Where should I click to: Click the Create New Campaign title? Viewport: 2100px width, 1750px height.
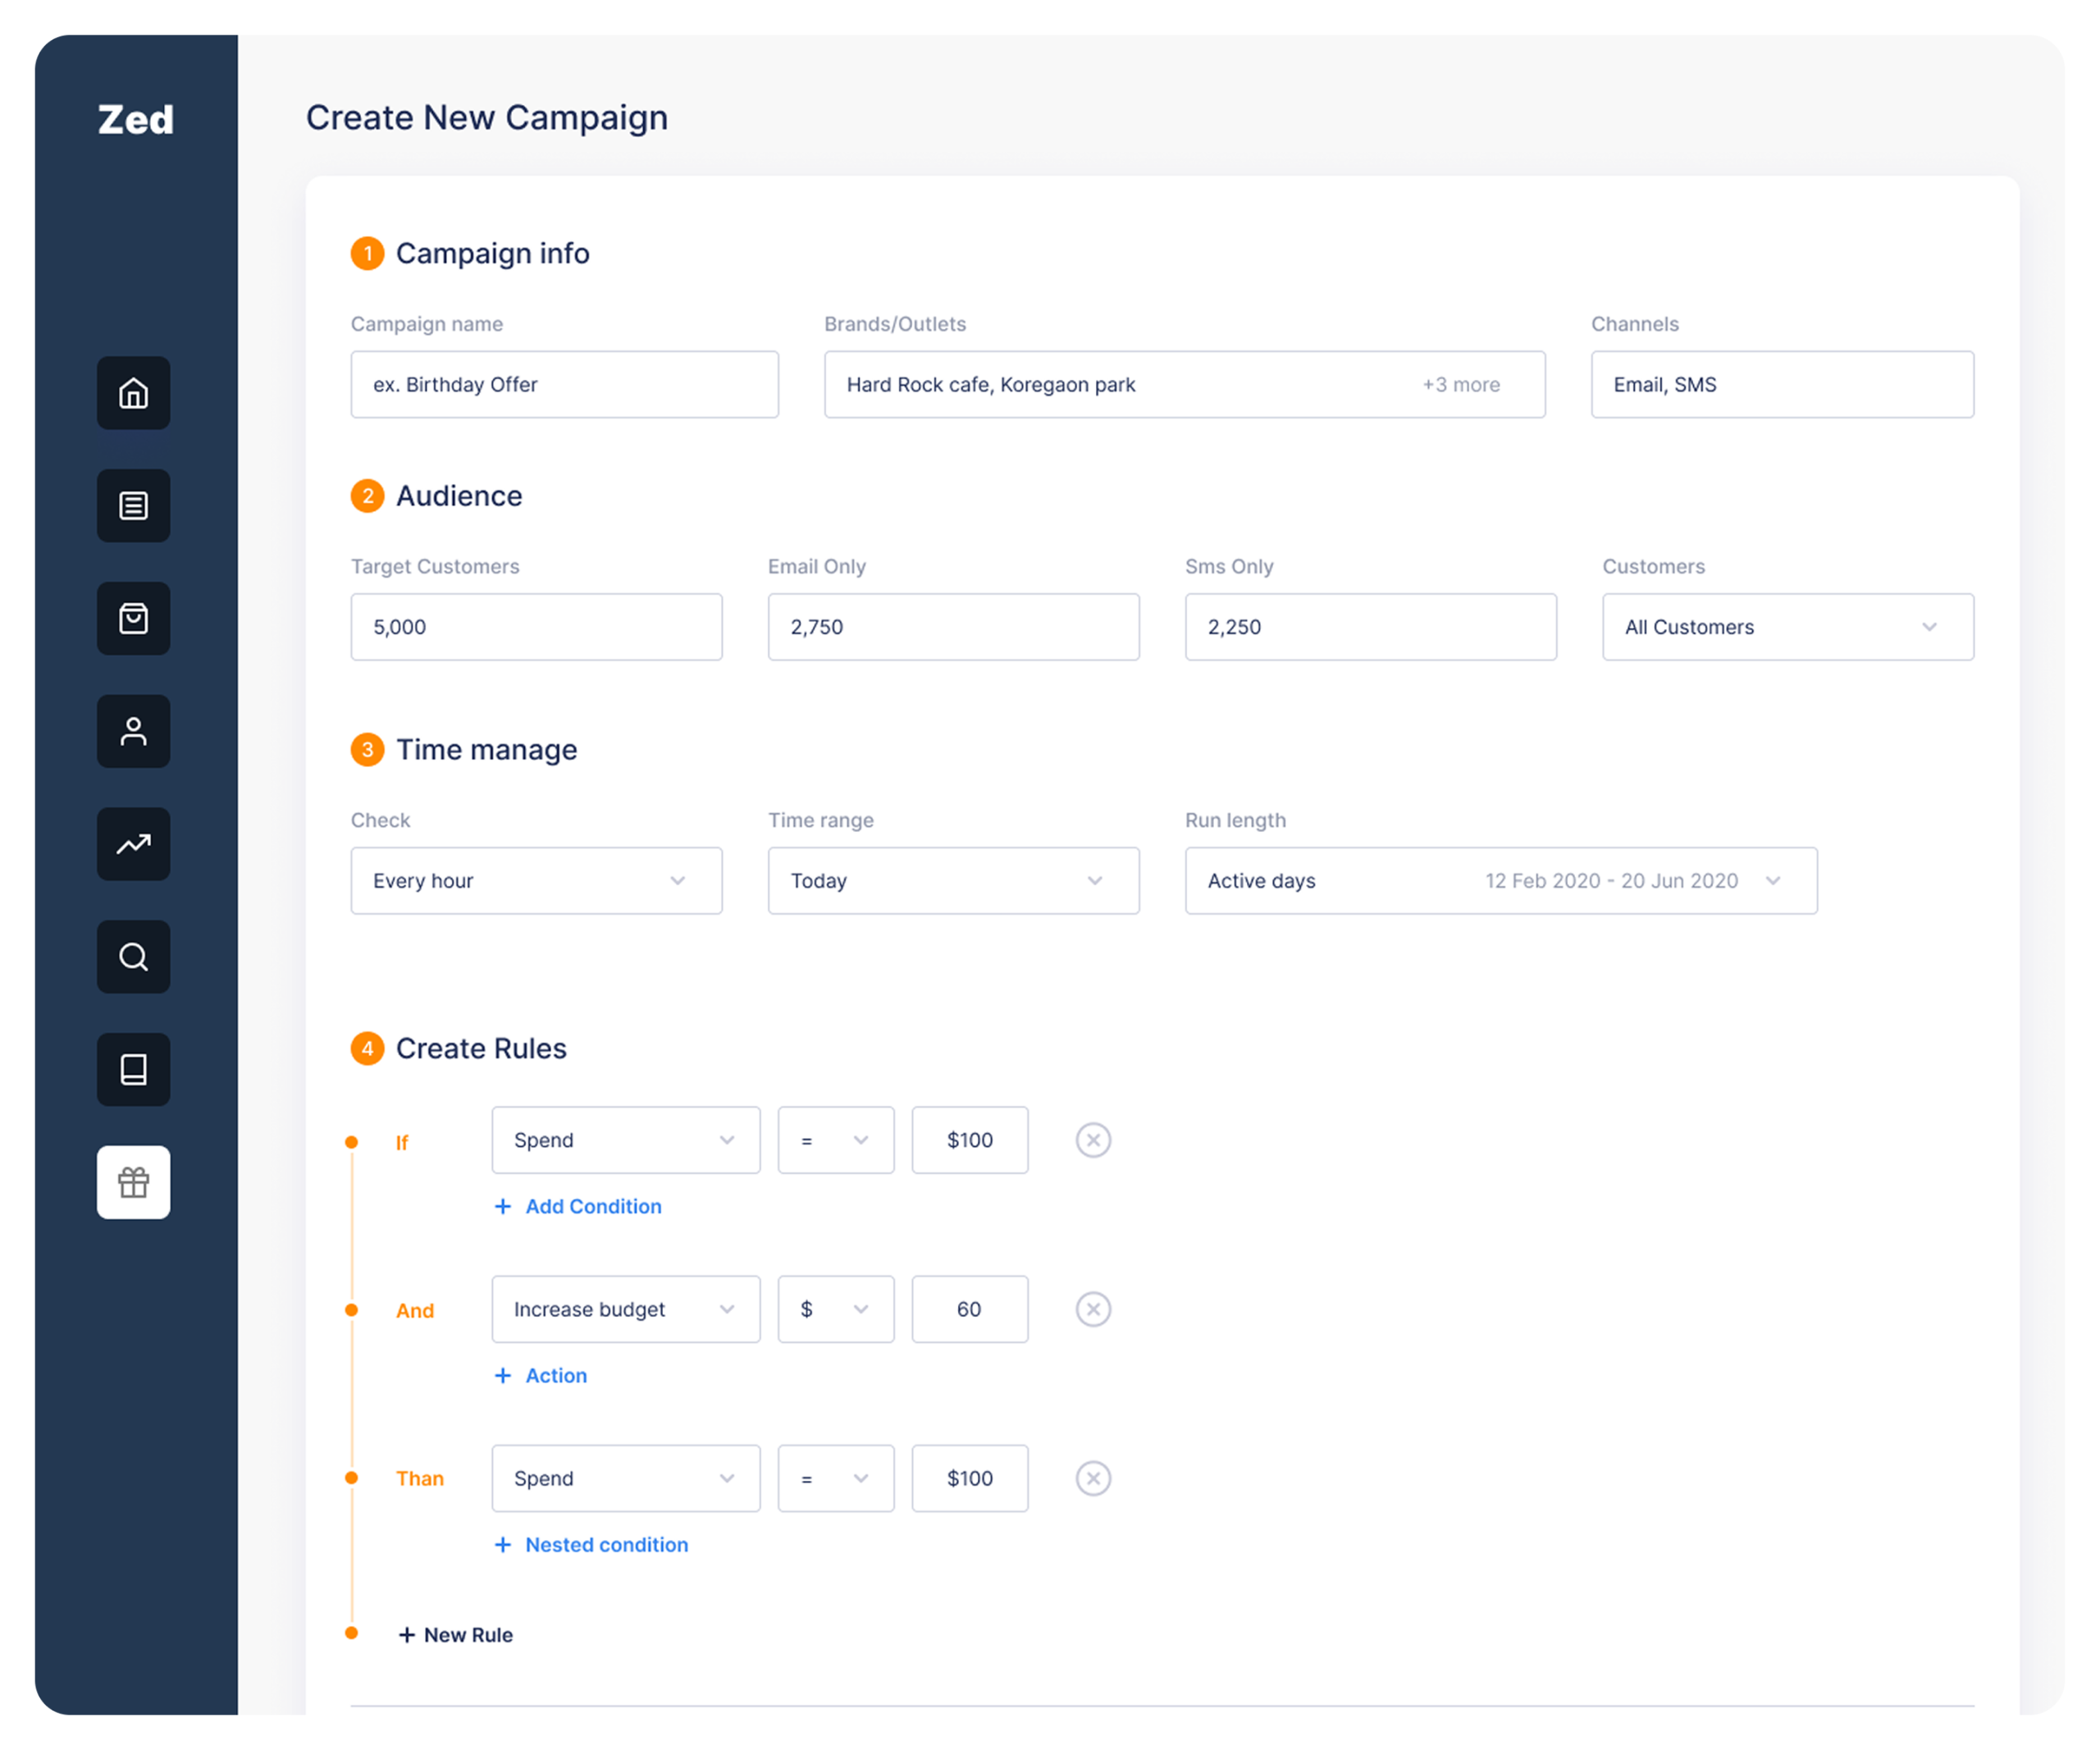click(x=487, y=118)
